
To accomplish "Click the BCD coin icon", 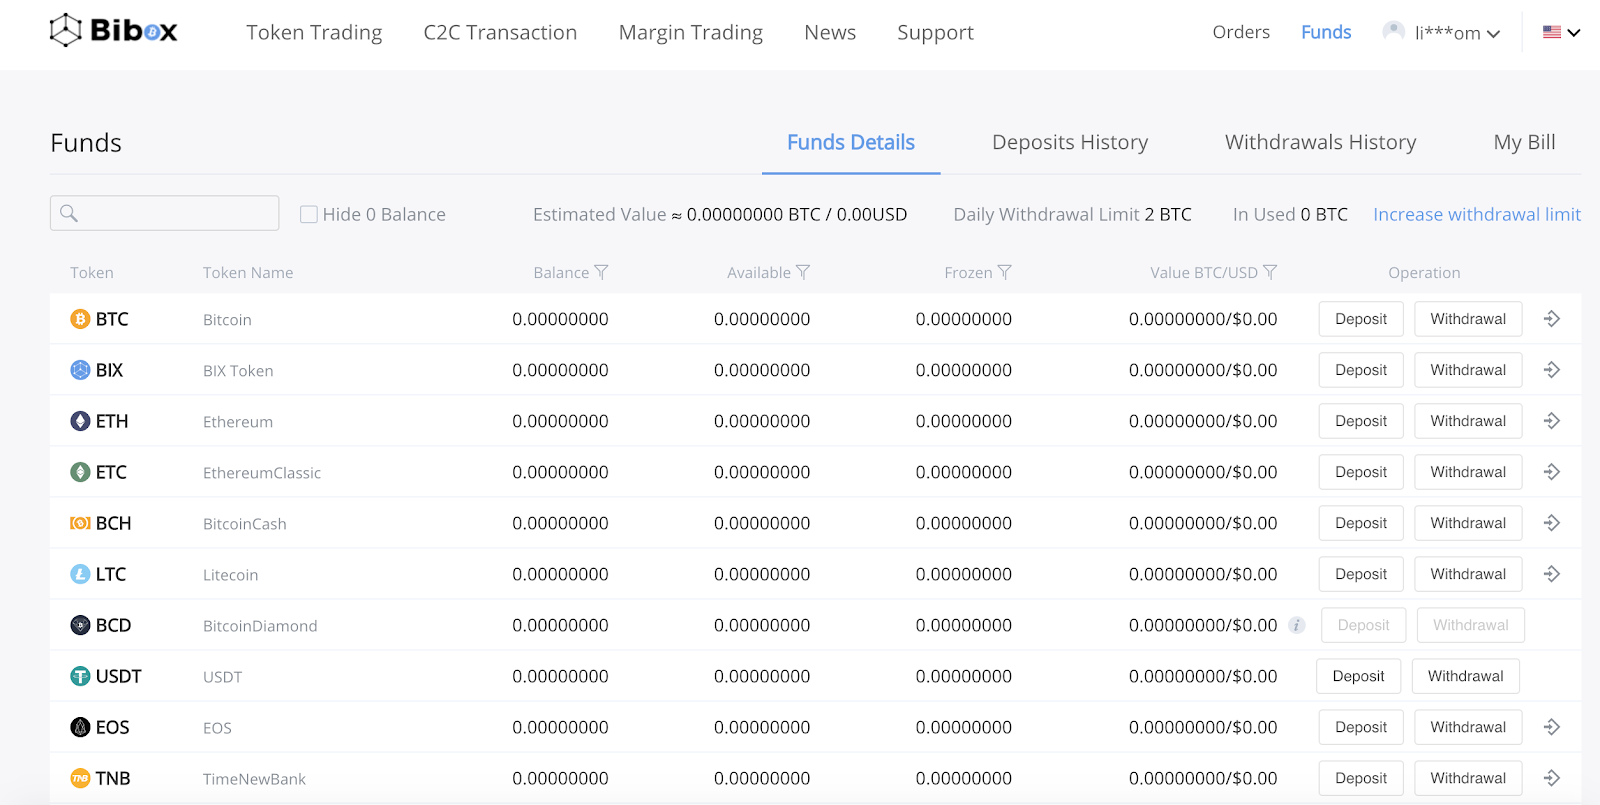I will (80, 625).
